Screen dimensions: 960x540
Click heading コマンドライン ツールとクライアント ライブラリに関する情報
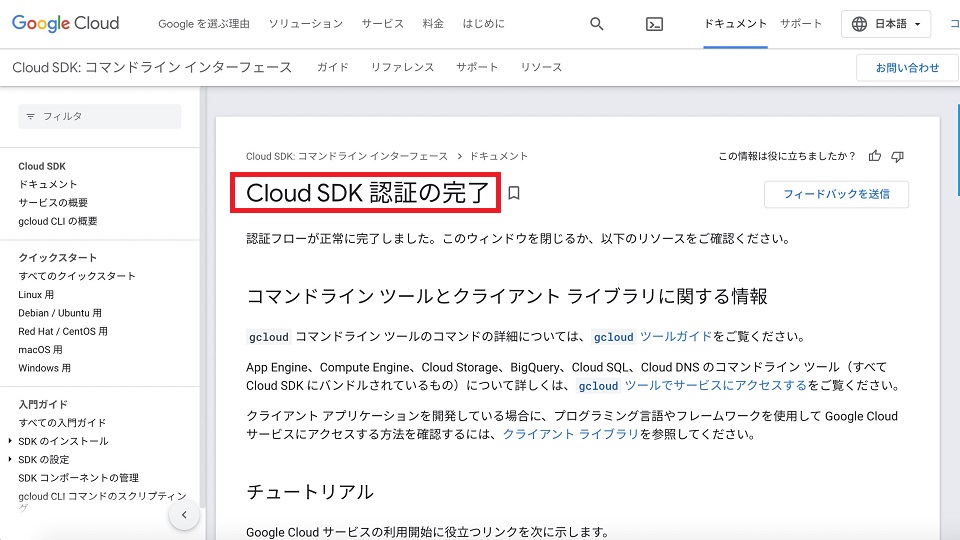(507, 296)
